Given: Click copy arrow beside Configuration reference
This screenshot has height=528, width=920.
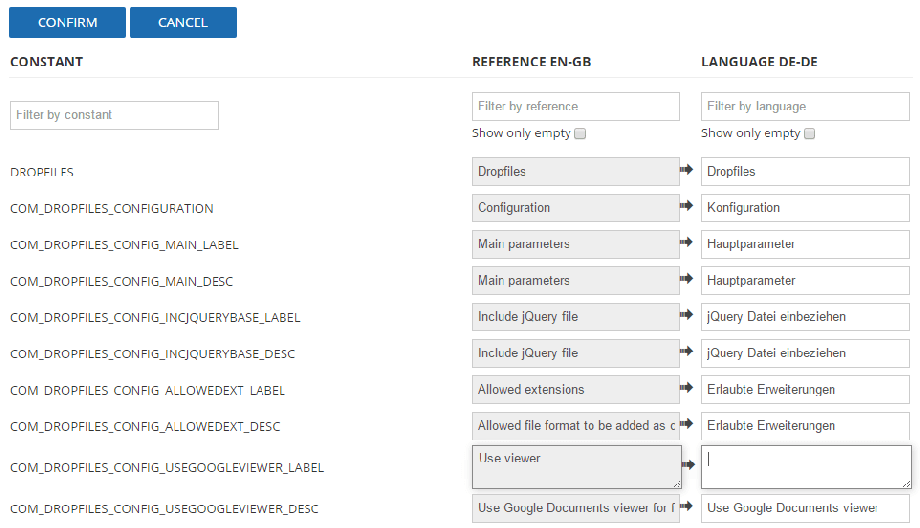Looking at the screenshot, I should (x=687, y=206).
